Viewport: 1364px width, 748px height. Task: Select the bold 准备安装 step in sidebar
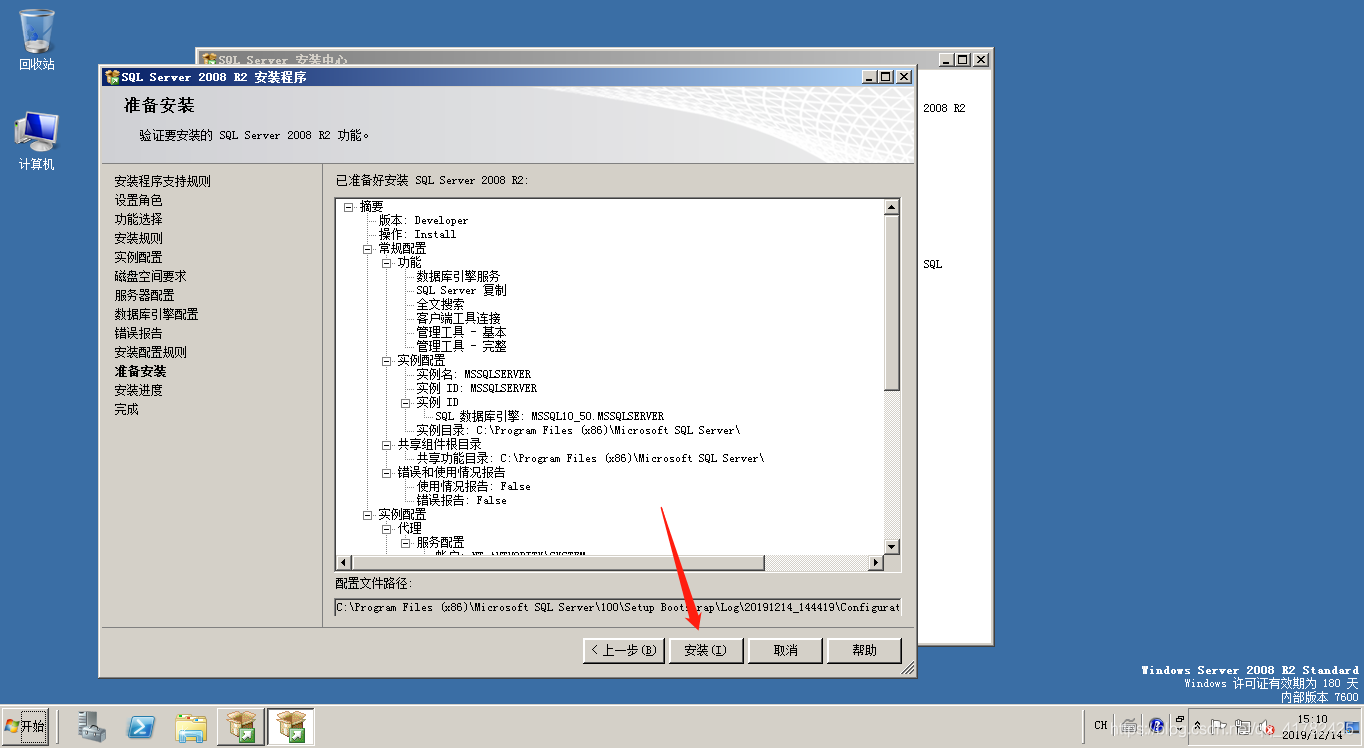(140, 371)
